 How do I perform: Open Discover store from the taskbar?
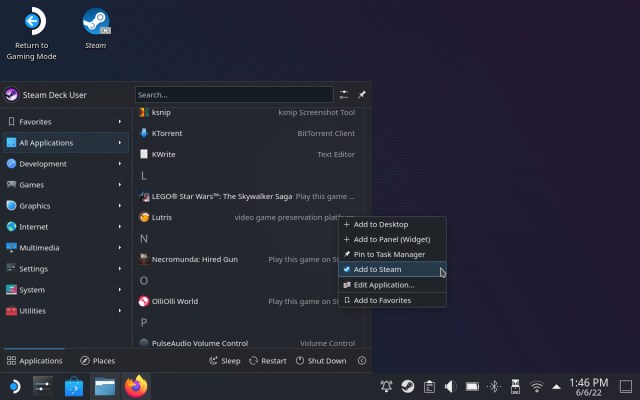coord(74,386)
